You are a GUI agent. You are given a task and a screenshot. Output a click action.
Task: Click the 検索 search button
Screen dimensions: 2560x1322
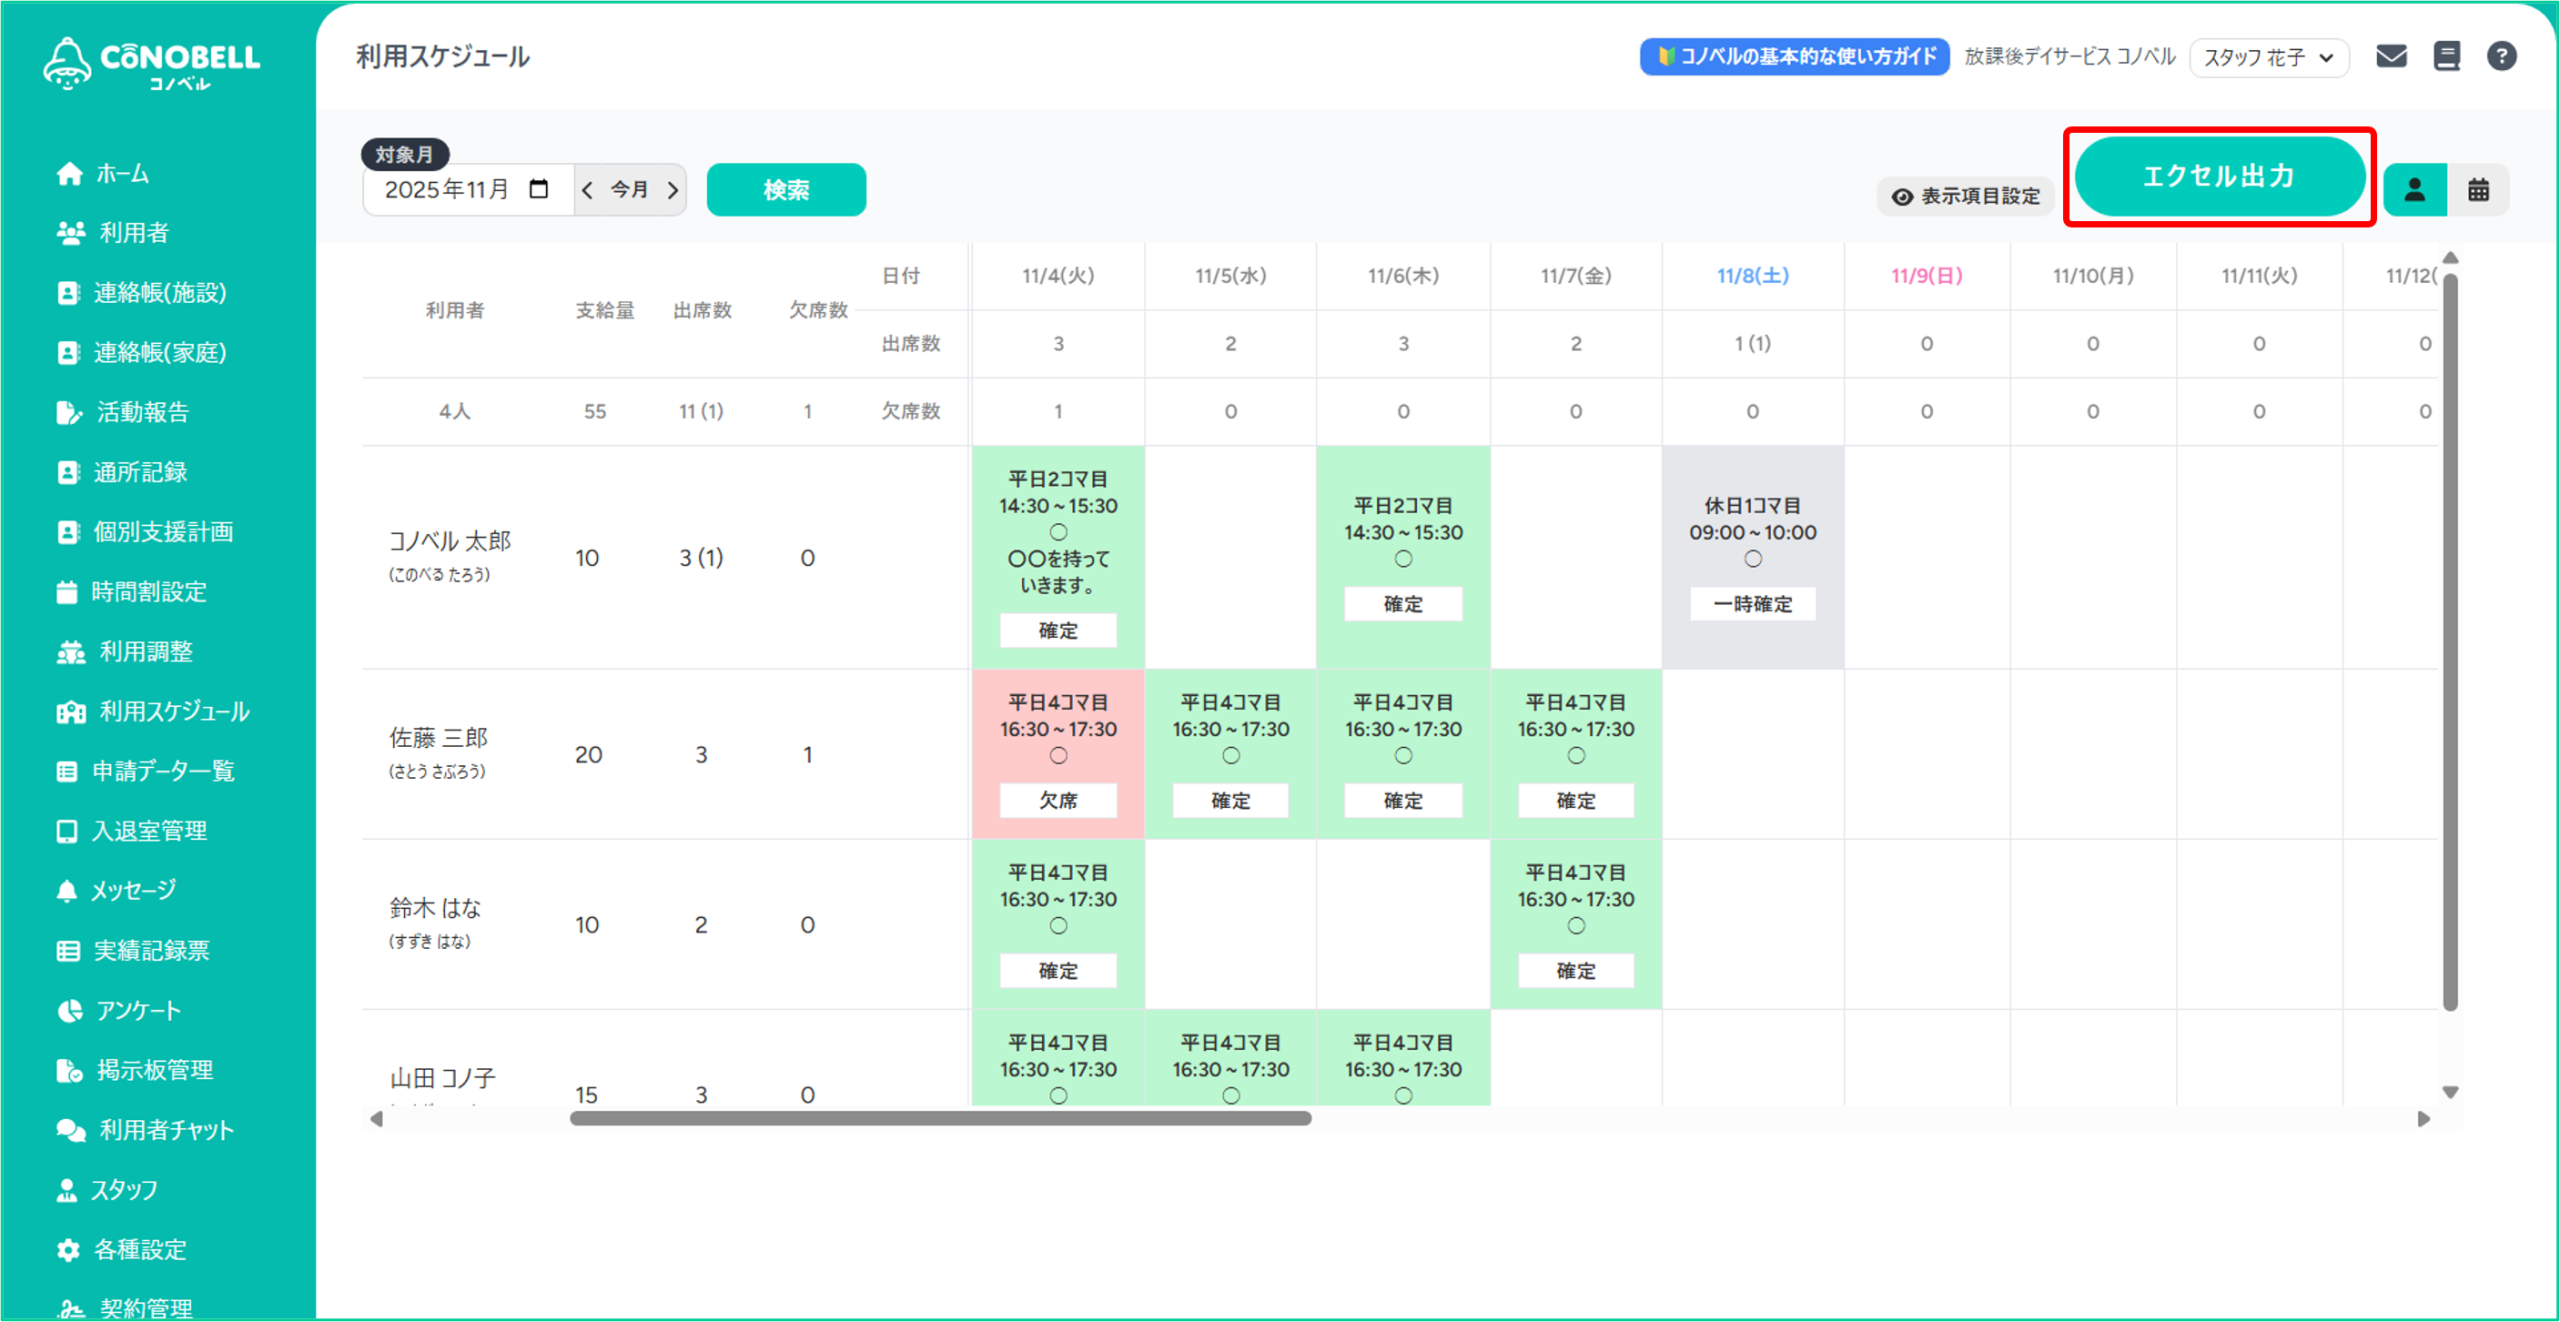786,190
